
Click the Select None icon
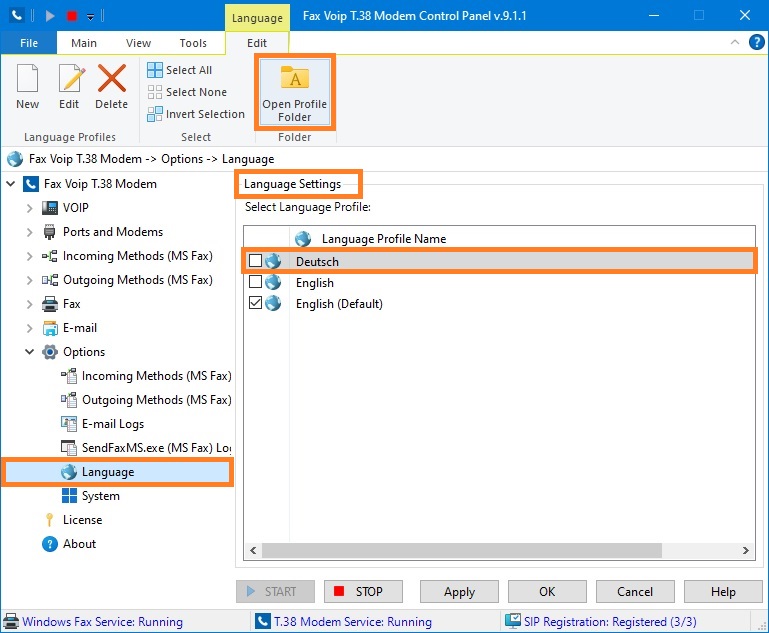(155, 92)
